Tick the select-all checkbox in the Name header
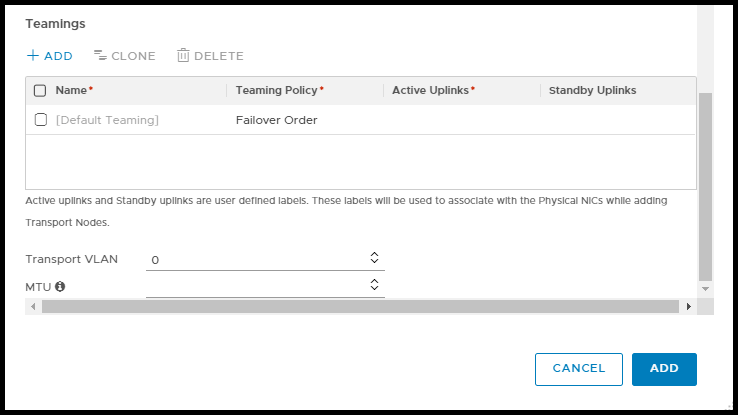The image size is (738, 415). [40, 91]
